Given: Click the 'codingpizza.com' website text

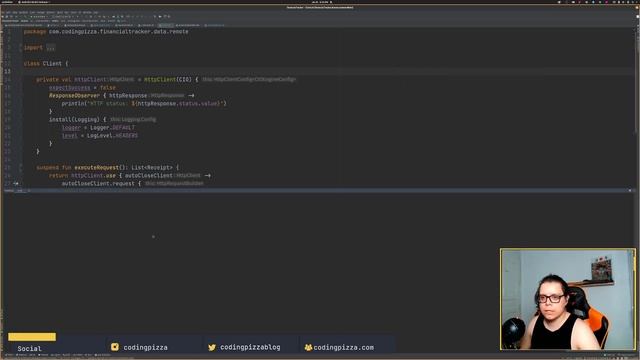Looking at the screenshot, I should coord(344,347).
